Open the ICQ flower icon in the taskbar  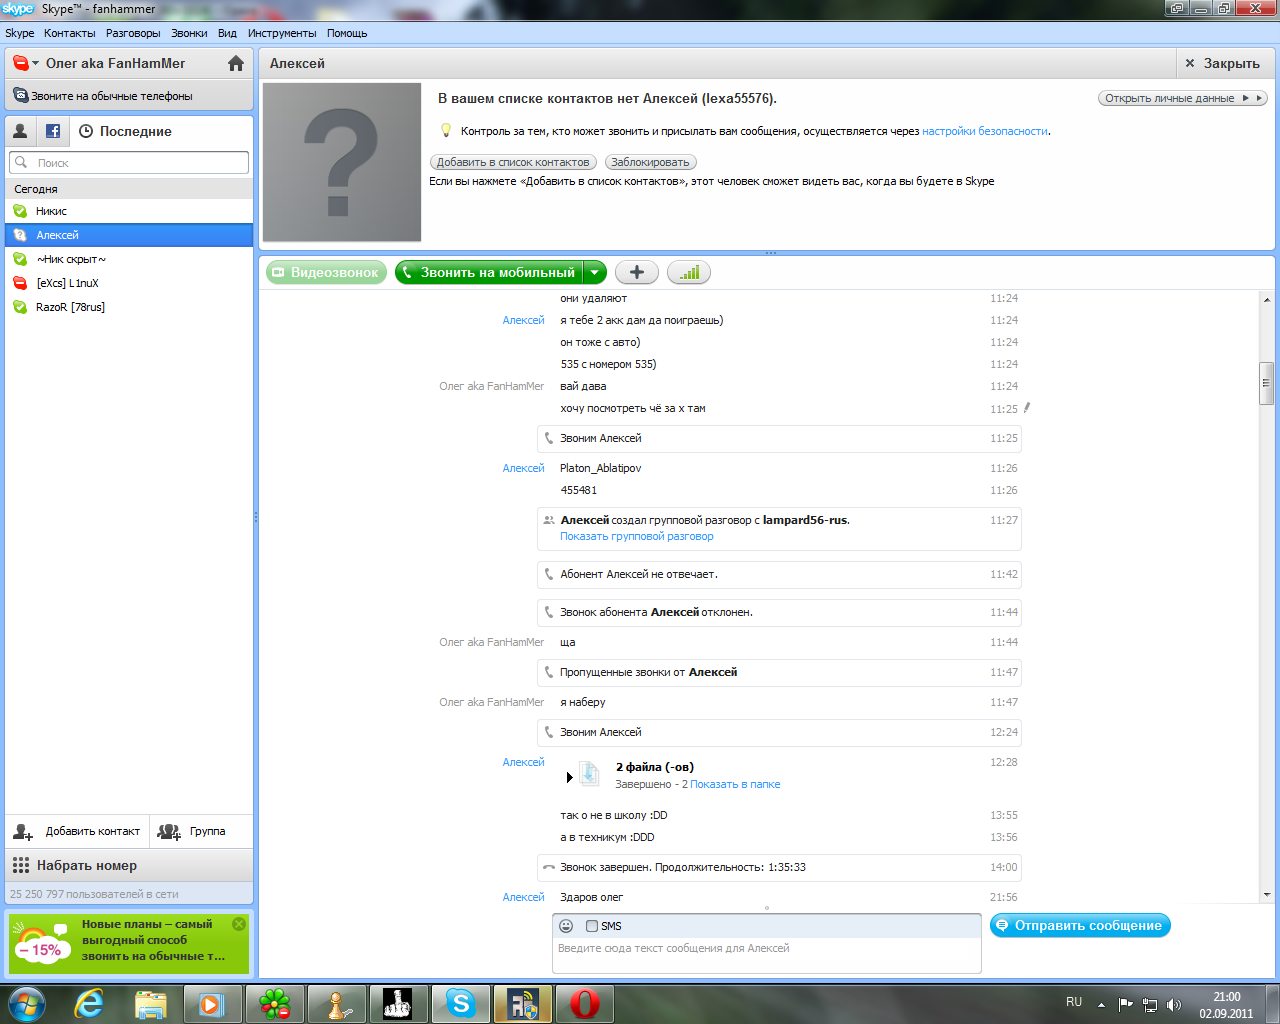275,1004
